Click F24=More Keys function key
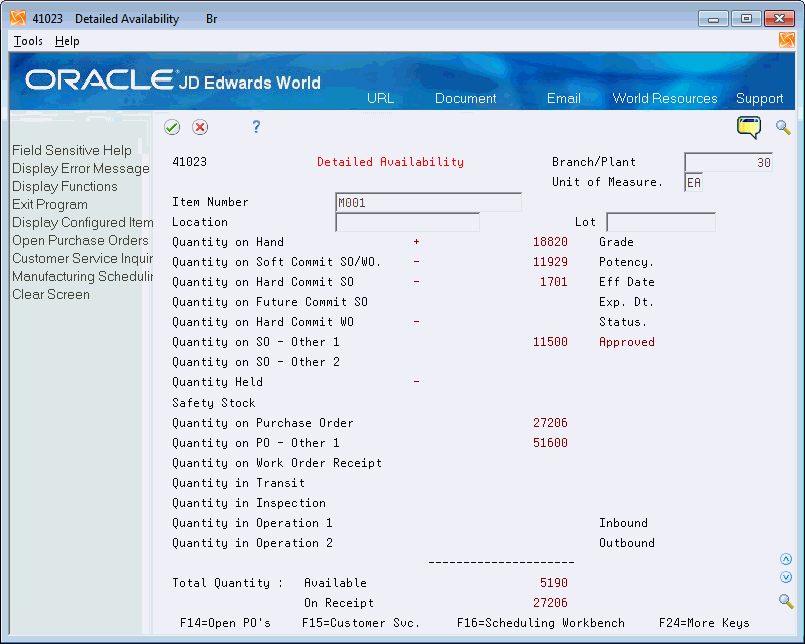Image resolution: width=805 pixels, height=644 pixels. 704,623
